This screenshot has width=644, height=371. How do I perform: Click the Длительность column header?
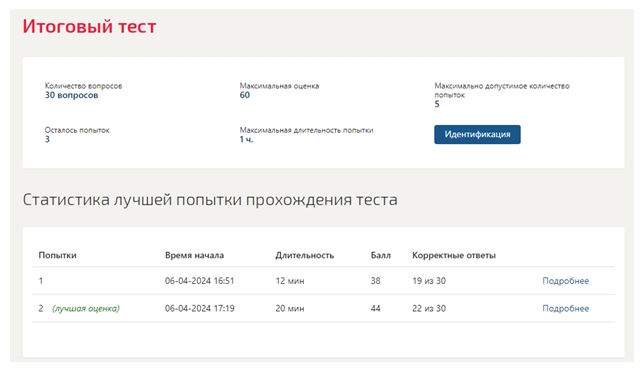pos(304,255)
